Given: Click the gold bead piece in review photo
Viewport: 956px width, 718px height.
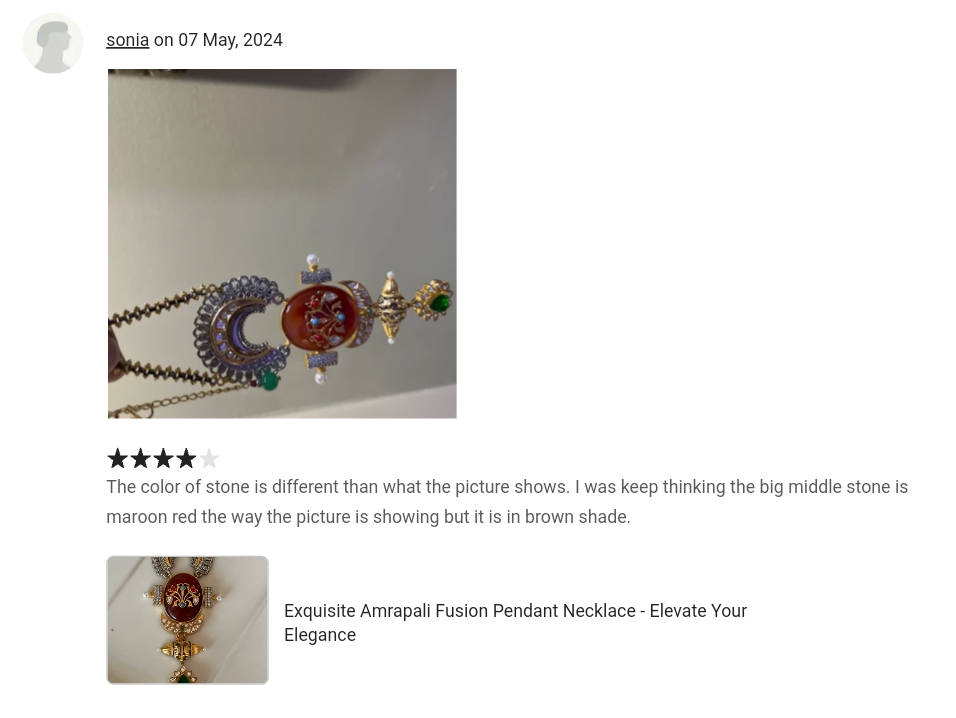Looking at the screenshot, I should pos(390,310).
